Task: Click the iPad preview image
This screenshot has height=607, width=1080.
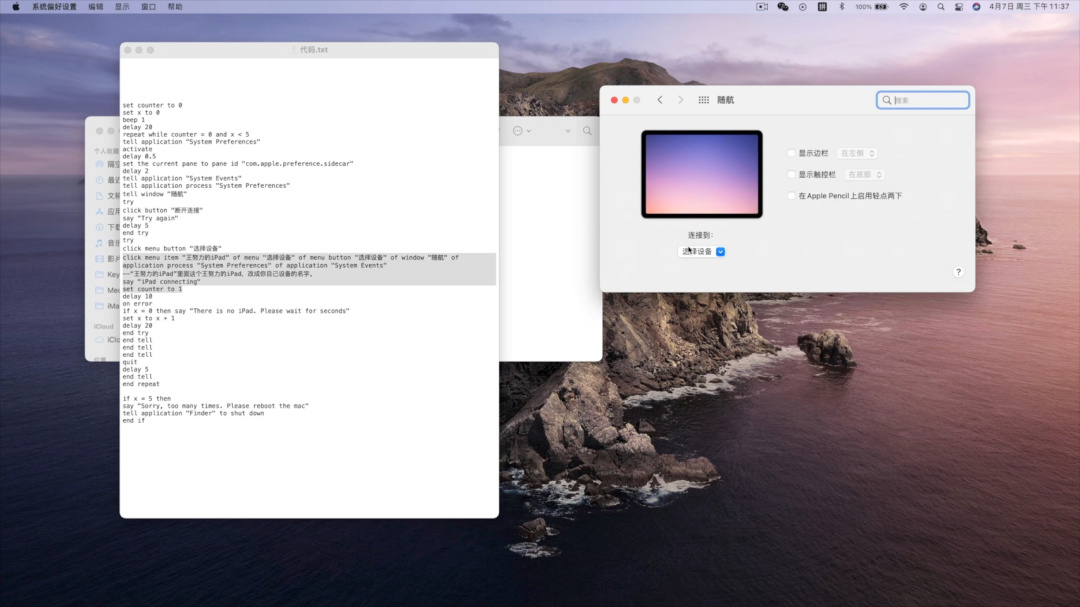Action: (x=701, y=174)
